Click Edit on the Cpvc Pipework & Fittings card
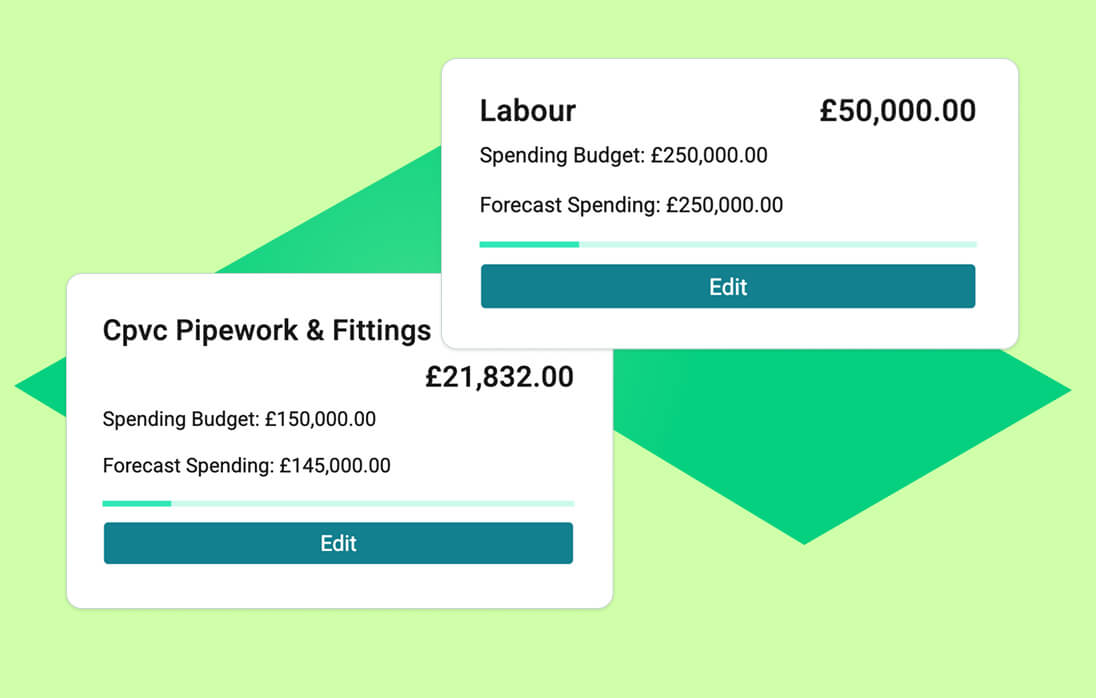 337,543
